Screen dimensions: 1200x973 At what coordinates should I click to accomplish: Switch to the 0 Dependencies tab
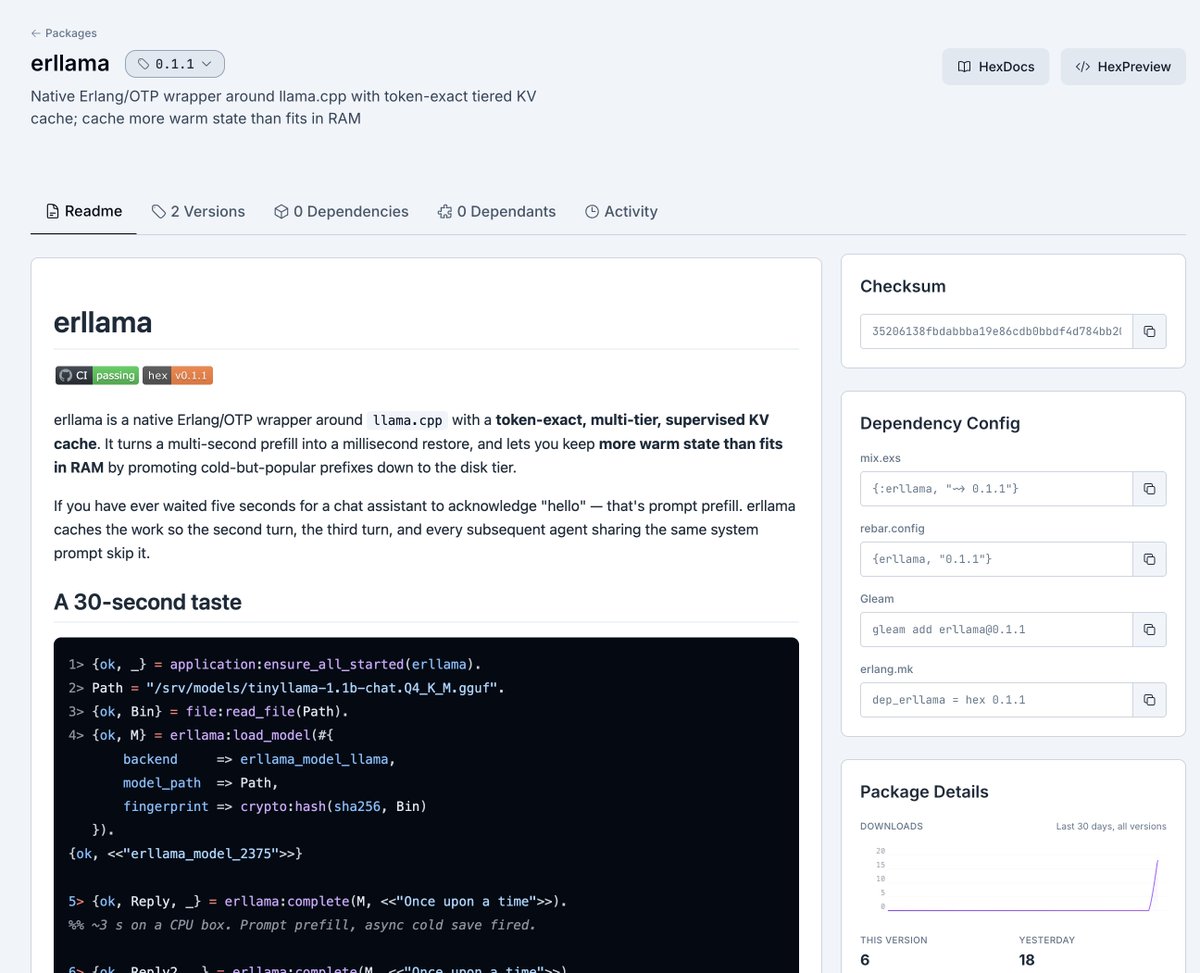click(x=341, y=211)
